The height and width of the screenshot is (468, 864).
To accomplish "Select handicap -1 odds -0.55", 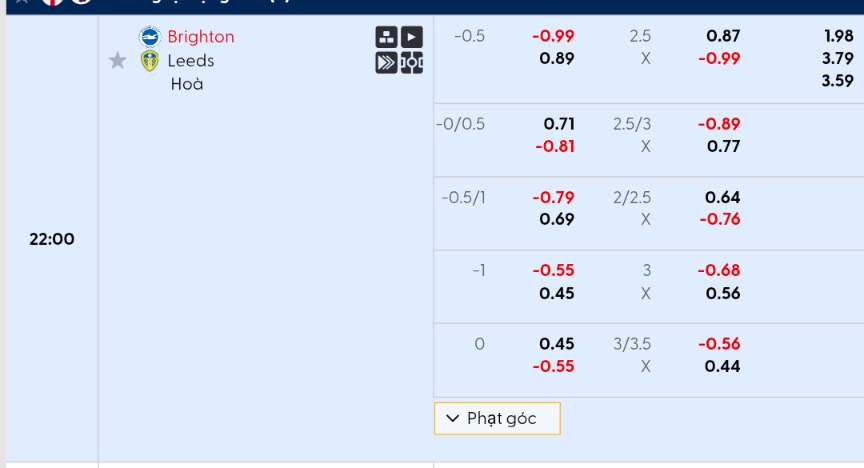I will tap(554, 270).
